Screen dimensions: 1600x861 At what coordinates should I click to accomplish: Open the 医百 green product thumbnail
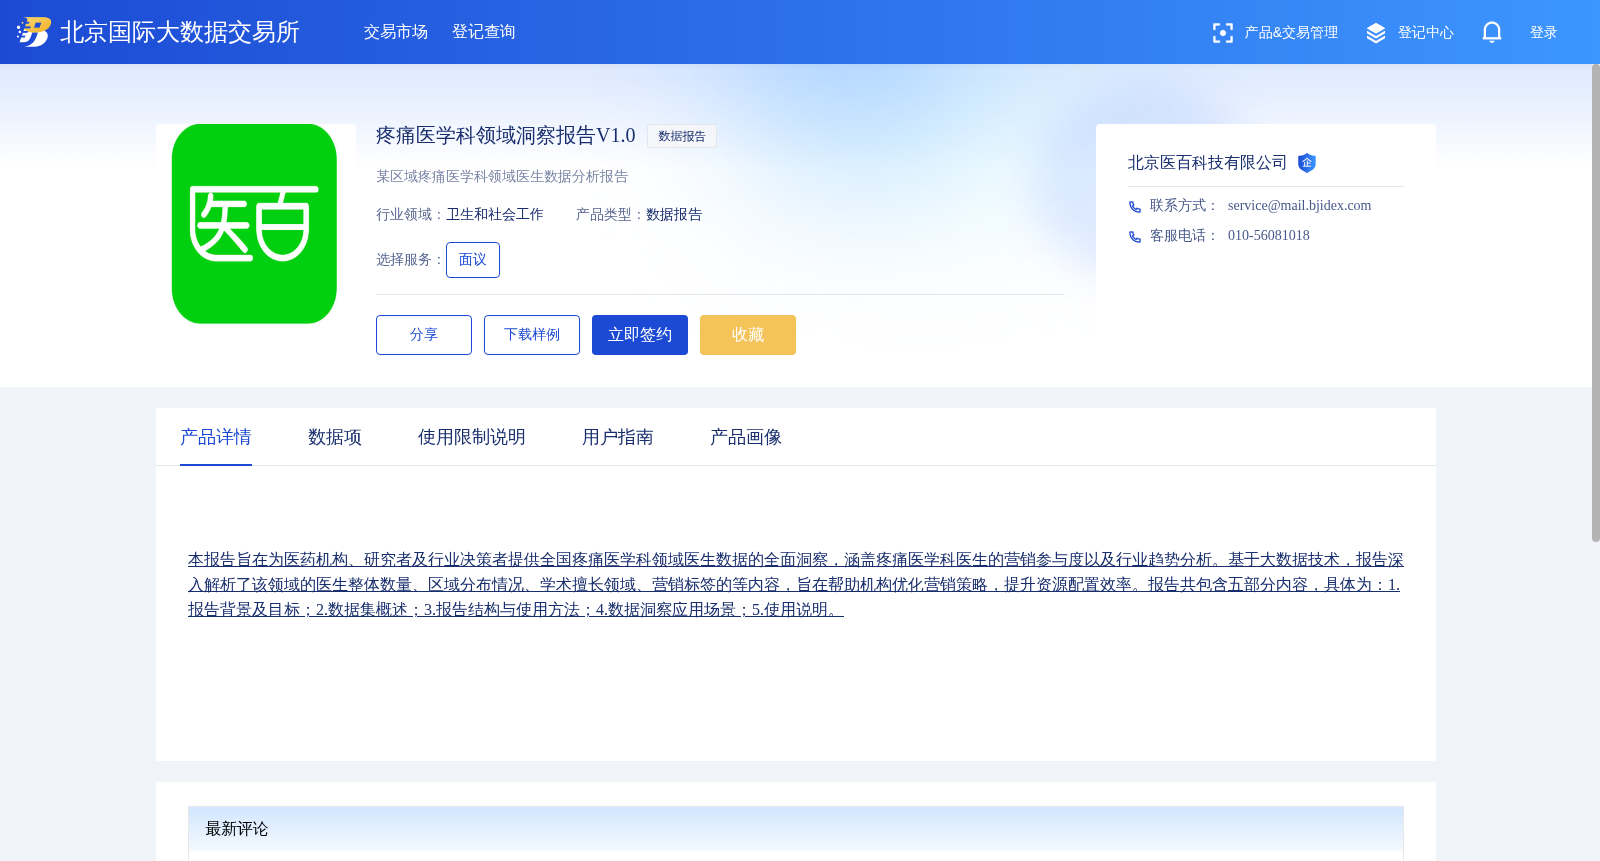(254, 224)
